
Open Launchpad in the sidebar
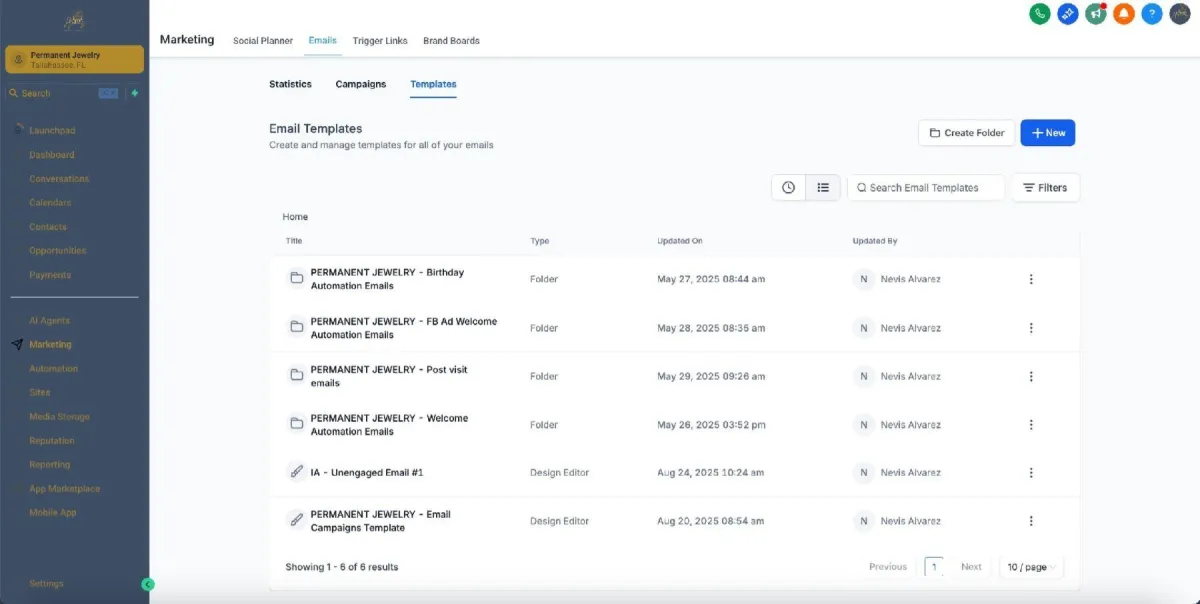52,131
